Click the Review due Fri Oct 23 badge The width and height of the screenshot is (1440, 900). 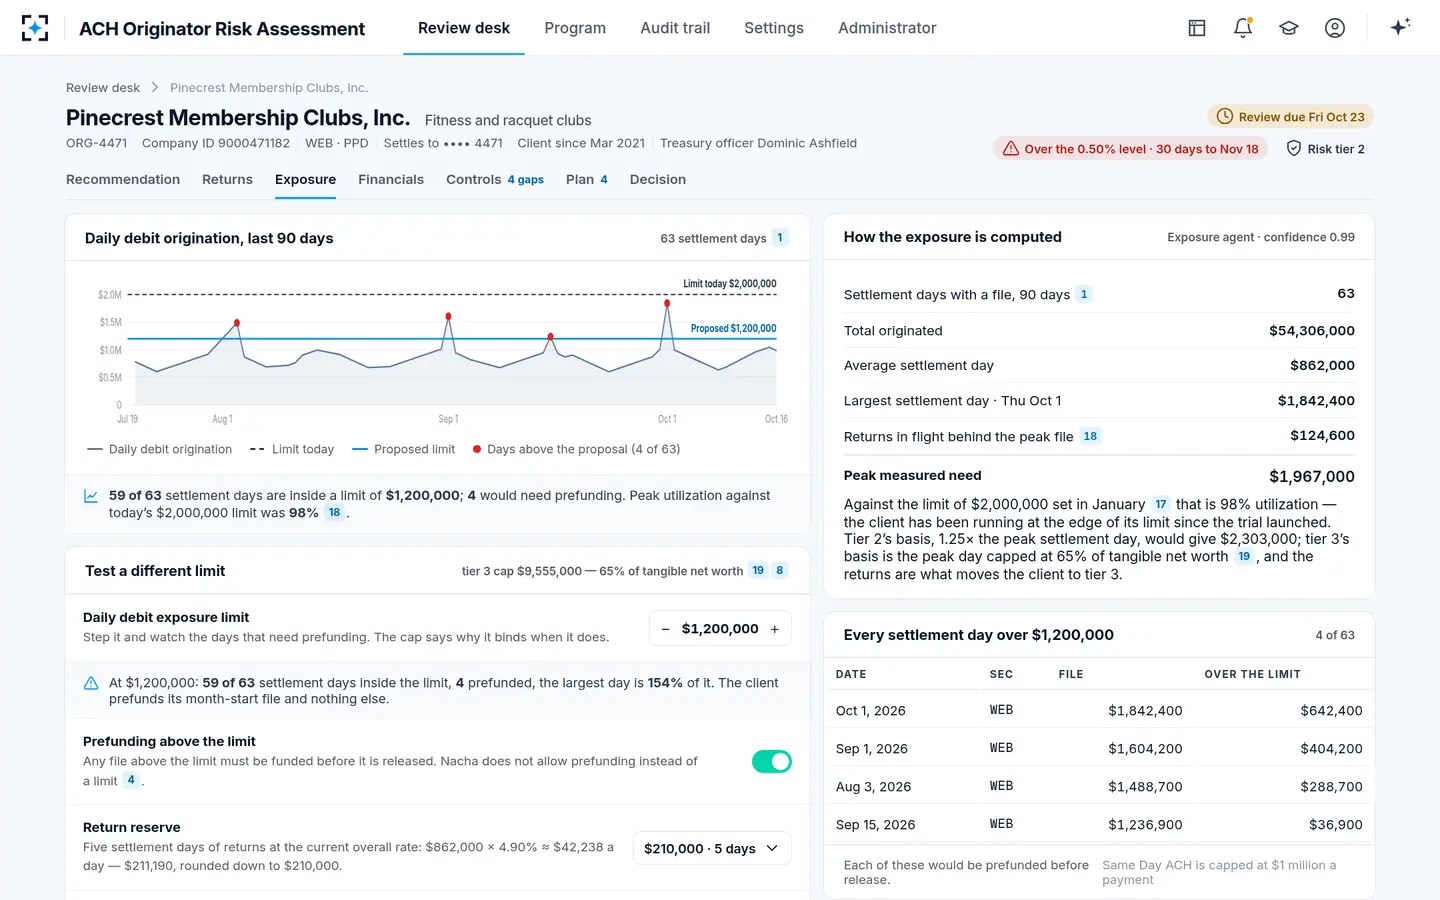pos(1290,117)
